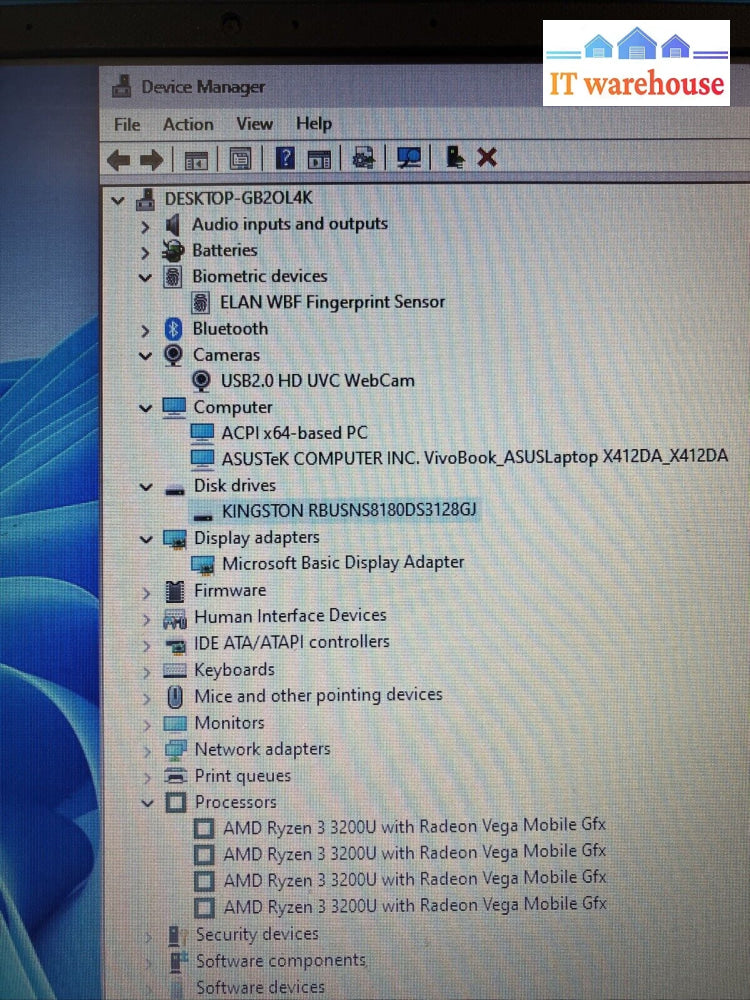Screen dimensions: 750x1000
Task: Expand the Network adapters category
Action: coord(147,750)
